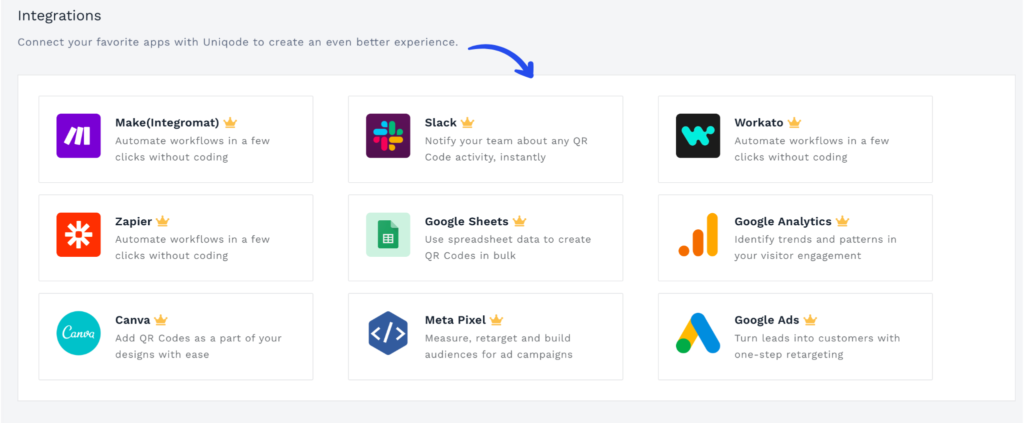1024x423 pixels.
Task: Click the Google Analytics logo icon
Action: point(698,235)
